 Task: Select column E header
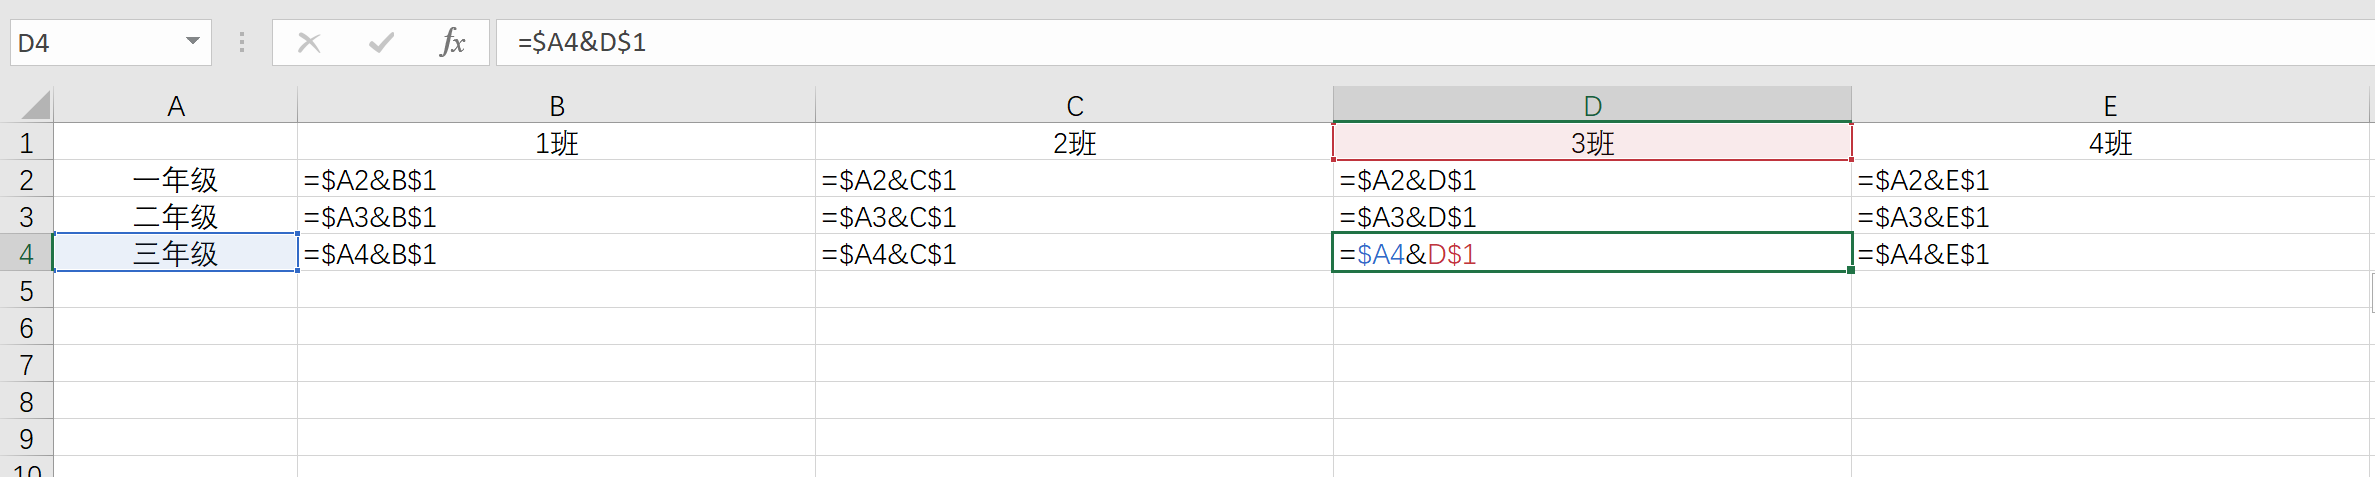(x=2110, y=106)
